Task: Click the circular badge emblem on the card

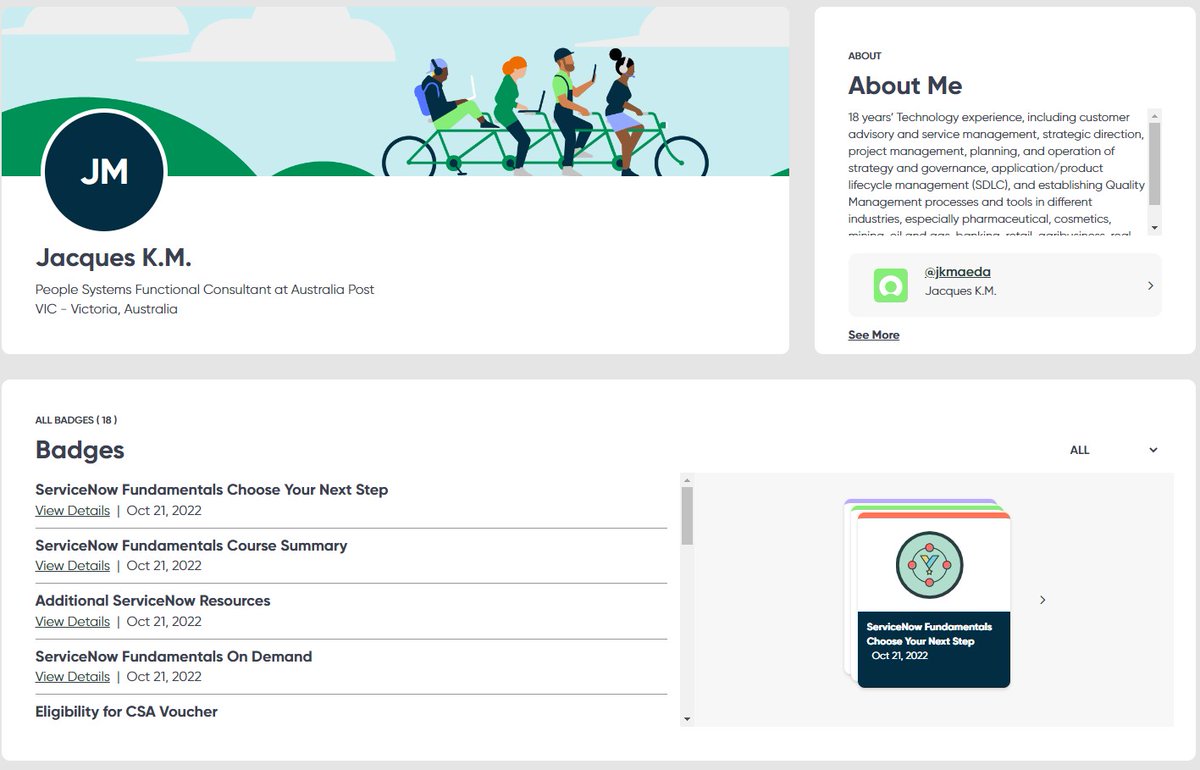Action: click(930, 565)
